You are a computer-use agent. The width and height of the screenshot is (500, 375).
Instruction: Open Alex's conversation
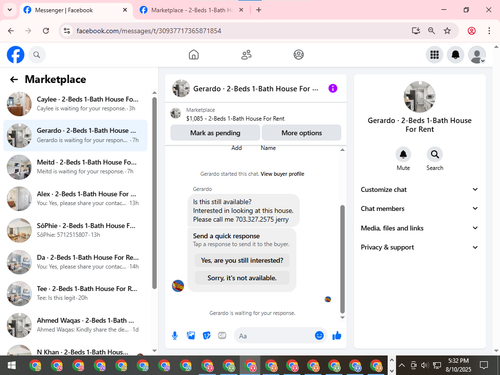(x=75, y=198)
